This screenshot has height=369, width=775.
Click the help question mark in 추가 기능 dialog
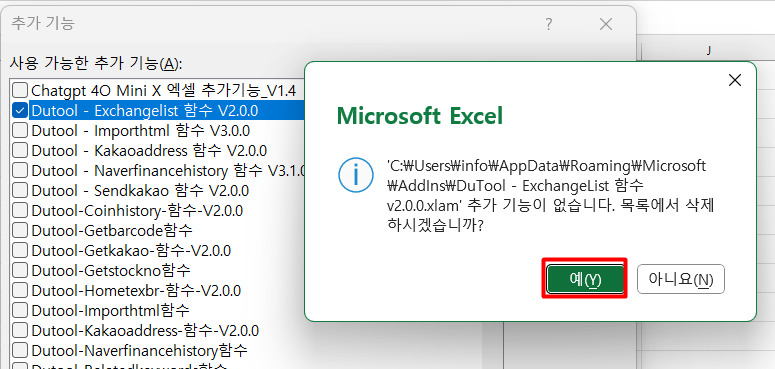pyautogui.click(x=549, y=24)
